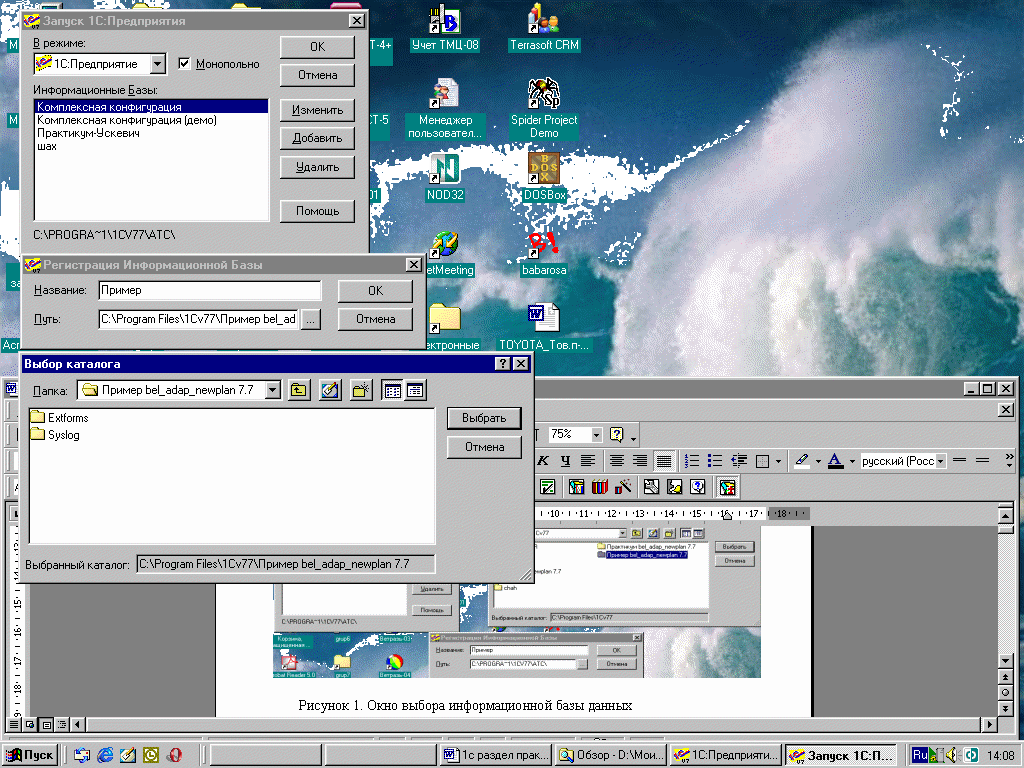Toggle the Монопольно checkbox
This screenshot has height=768, width=1024.
pyautogui.click(x=184, y=64)
